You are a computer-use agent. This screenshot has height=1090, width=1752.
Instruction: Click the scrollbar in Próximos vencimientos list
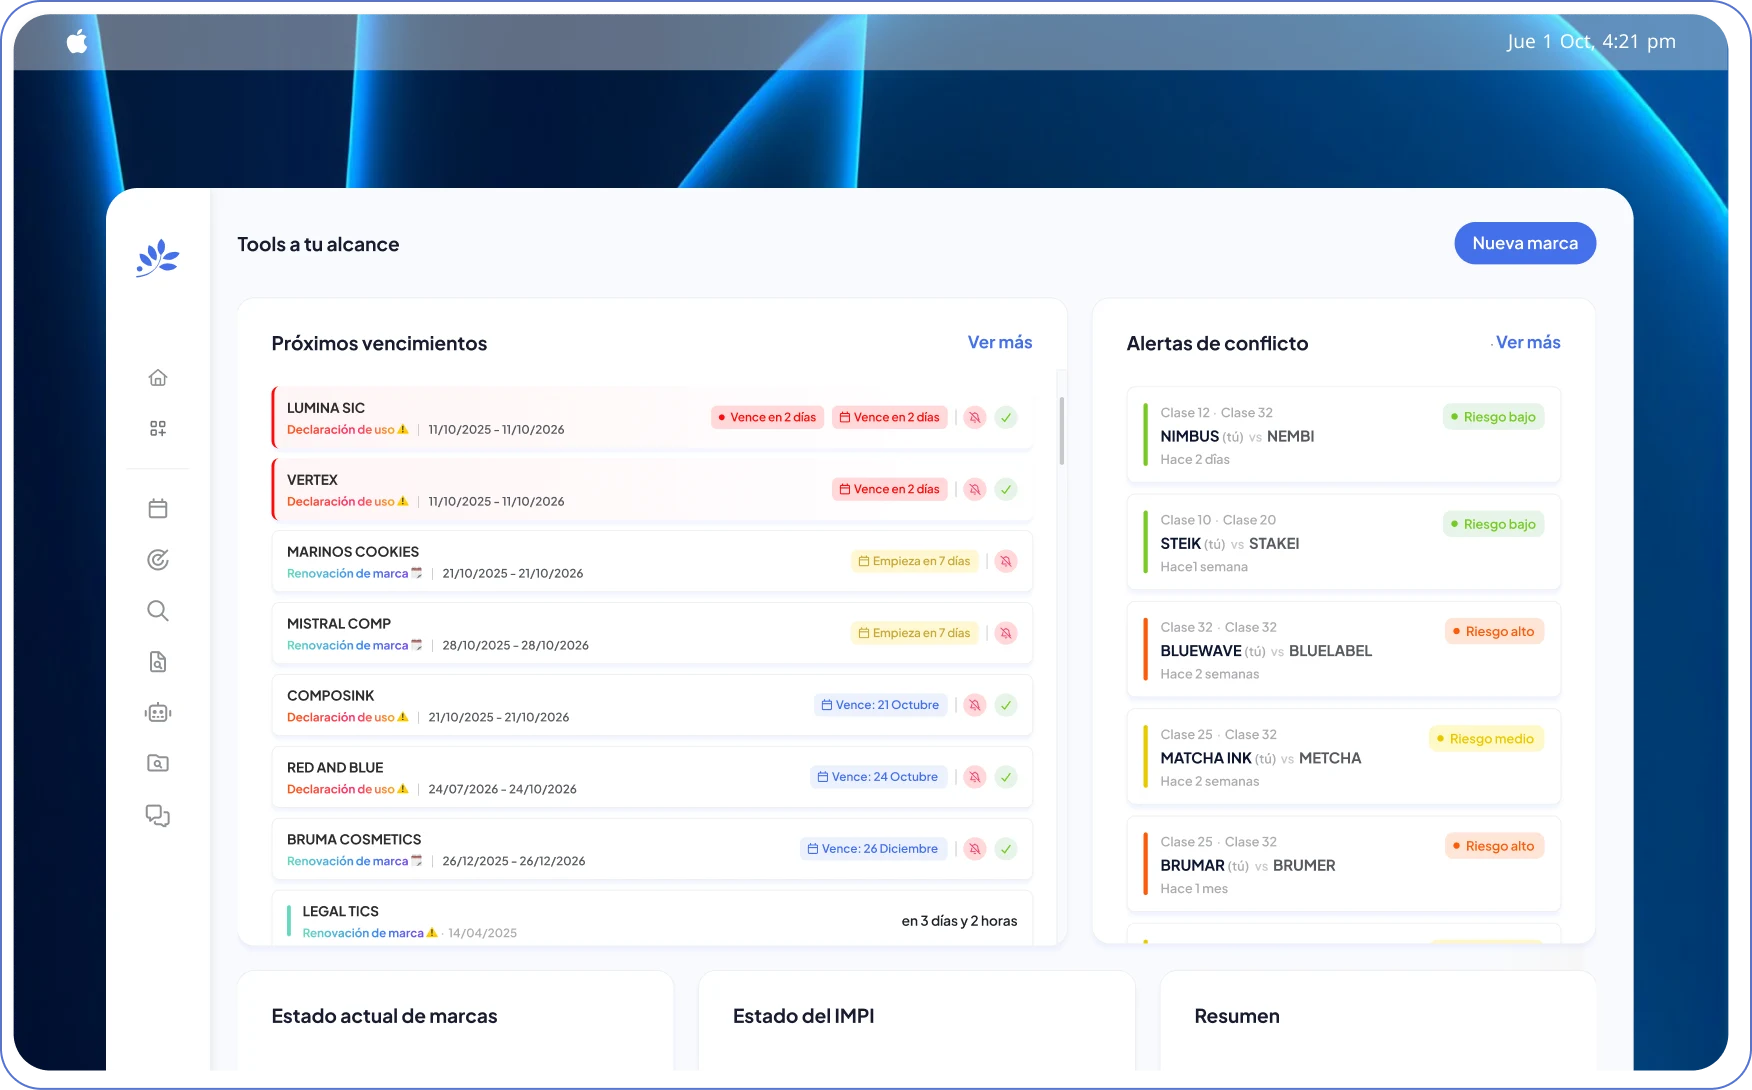coord(1061,430)
